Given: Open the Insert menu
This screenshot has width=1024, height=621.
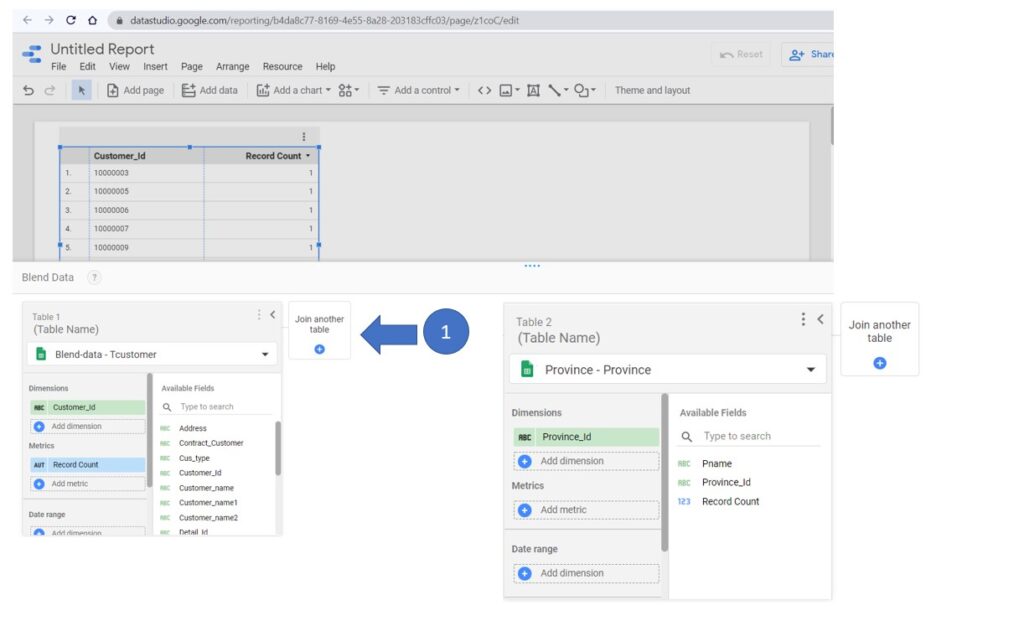Looking at the screenshot, I should [x=155, y=67].
